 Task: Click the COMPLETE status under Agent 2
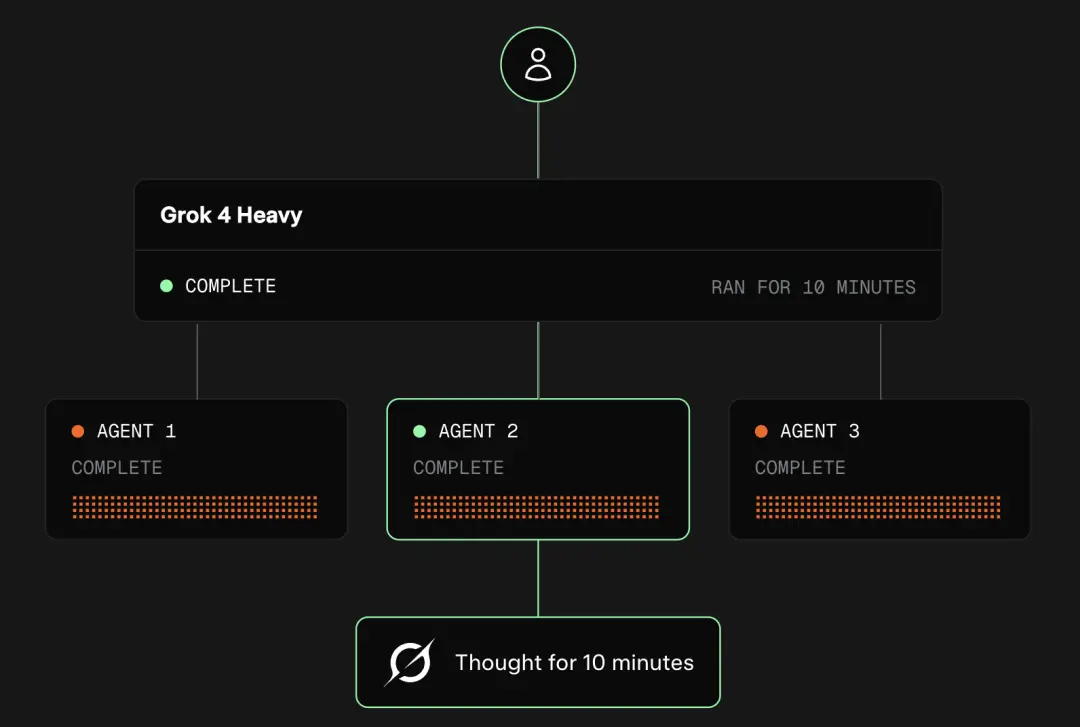[x=458, y=468]
